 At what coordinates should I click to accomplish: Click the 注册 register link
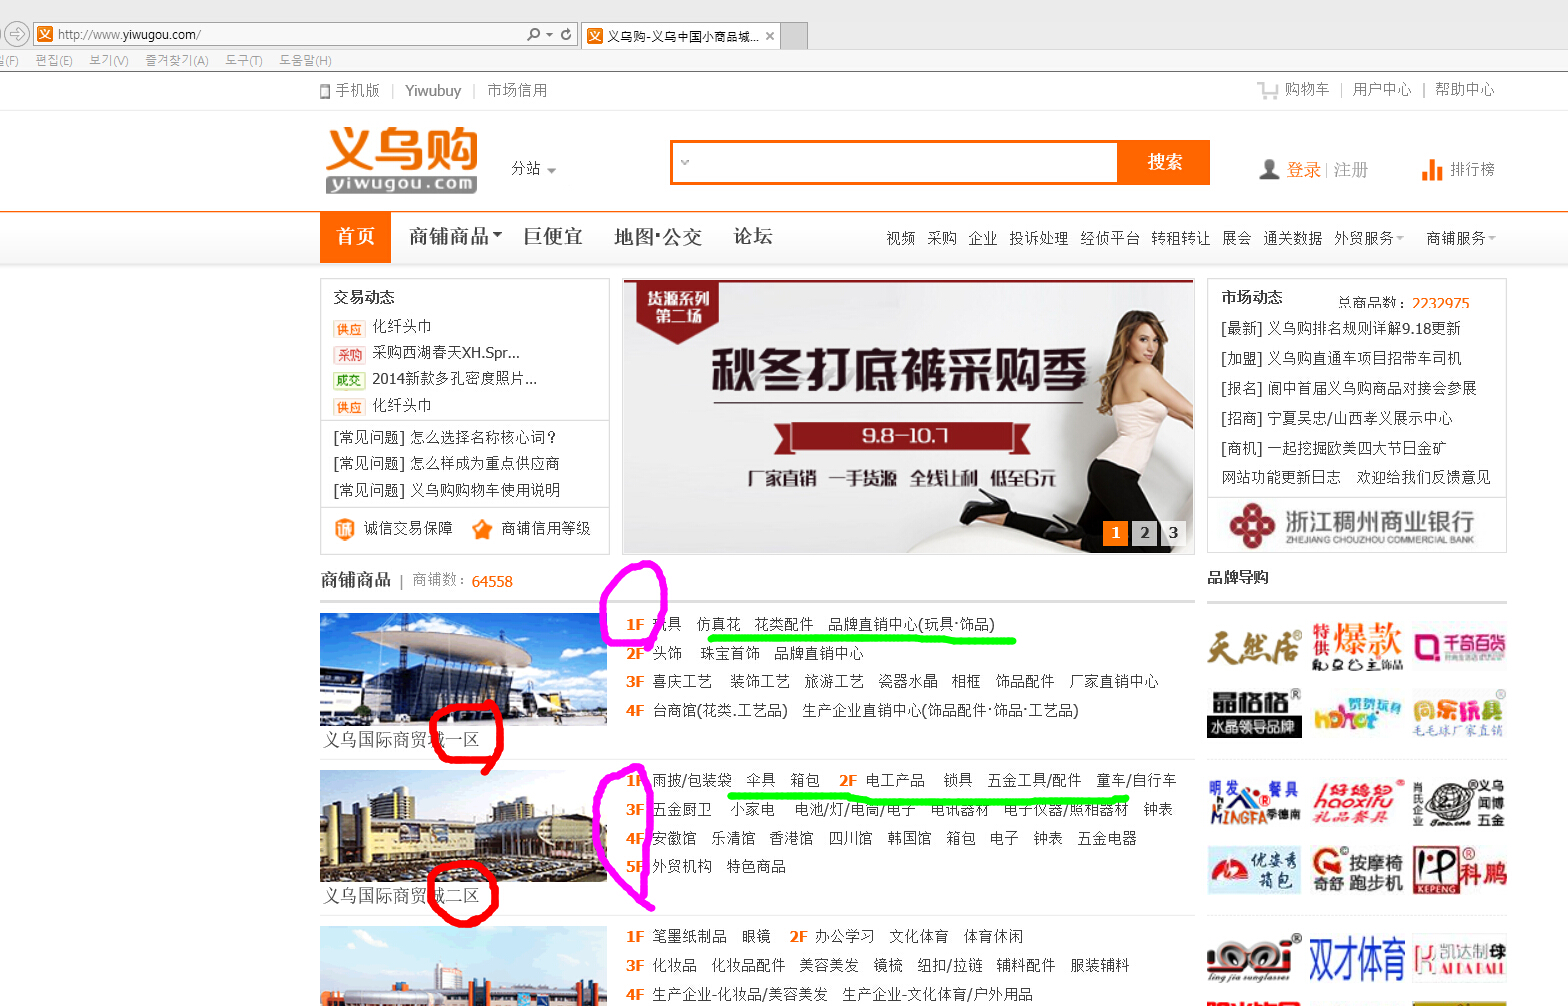(x=1350, y=170)
